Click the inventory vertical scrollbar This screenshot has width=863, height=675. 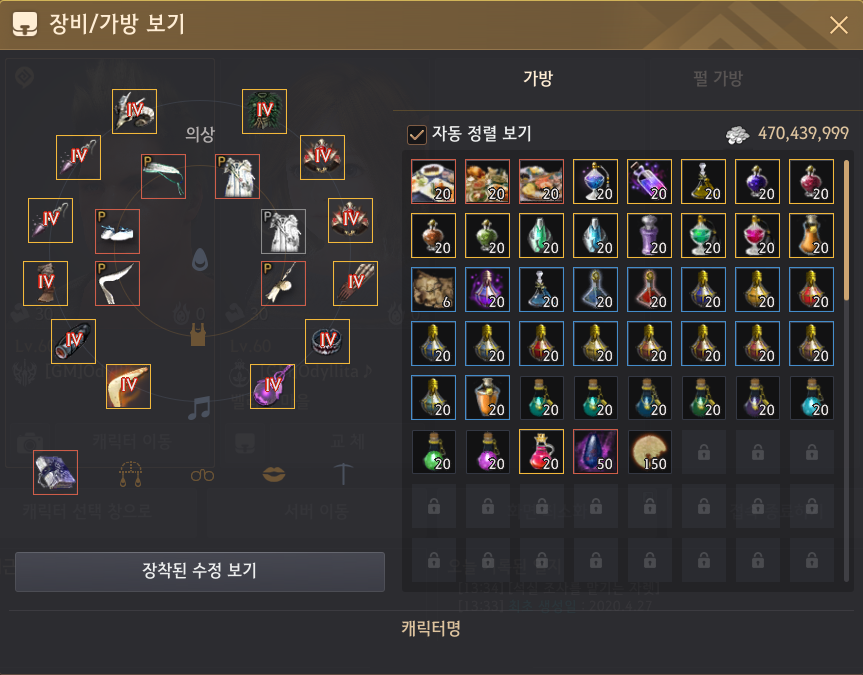point(846,230)
